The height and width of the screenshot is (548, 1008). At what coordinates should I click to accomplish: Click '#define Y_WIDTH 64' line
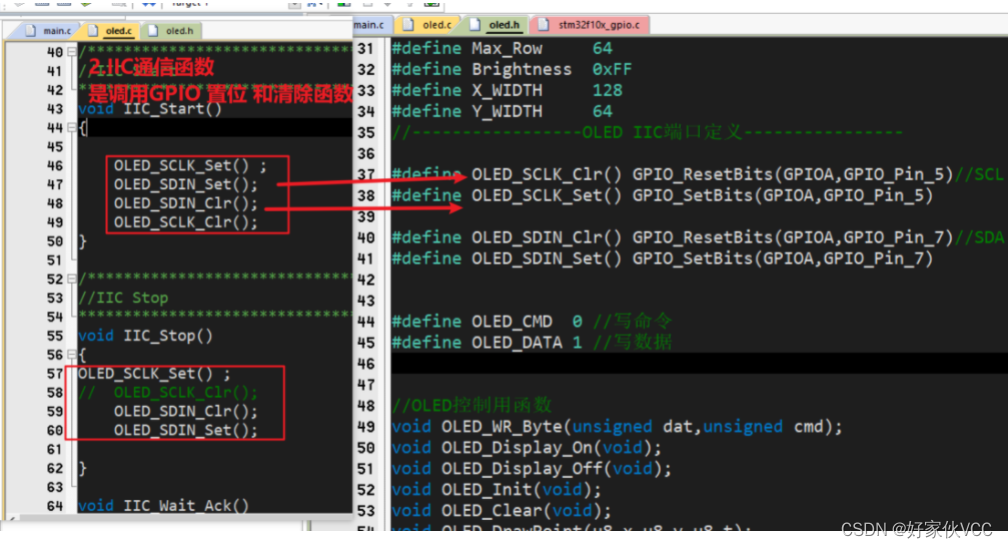[502, 111]
